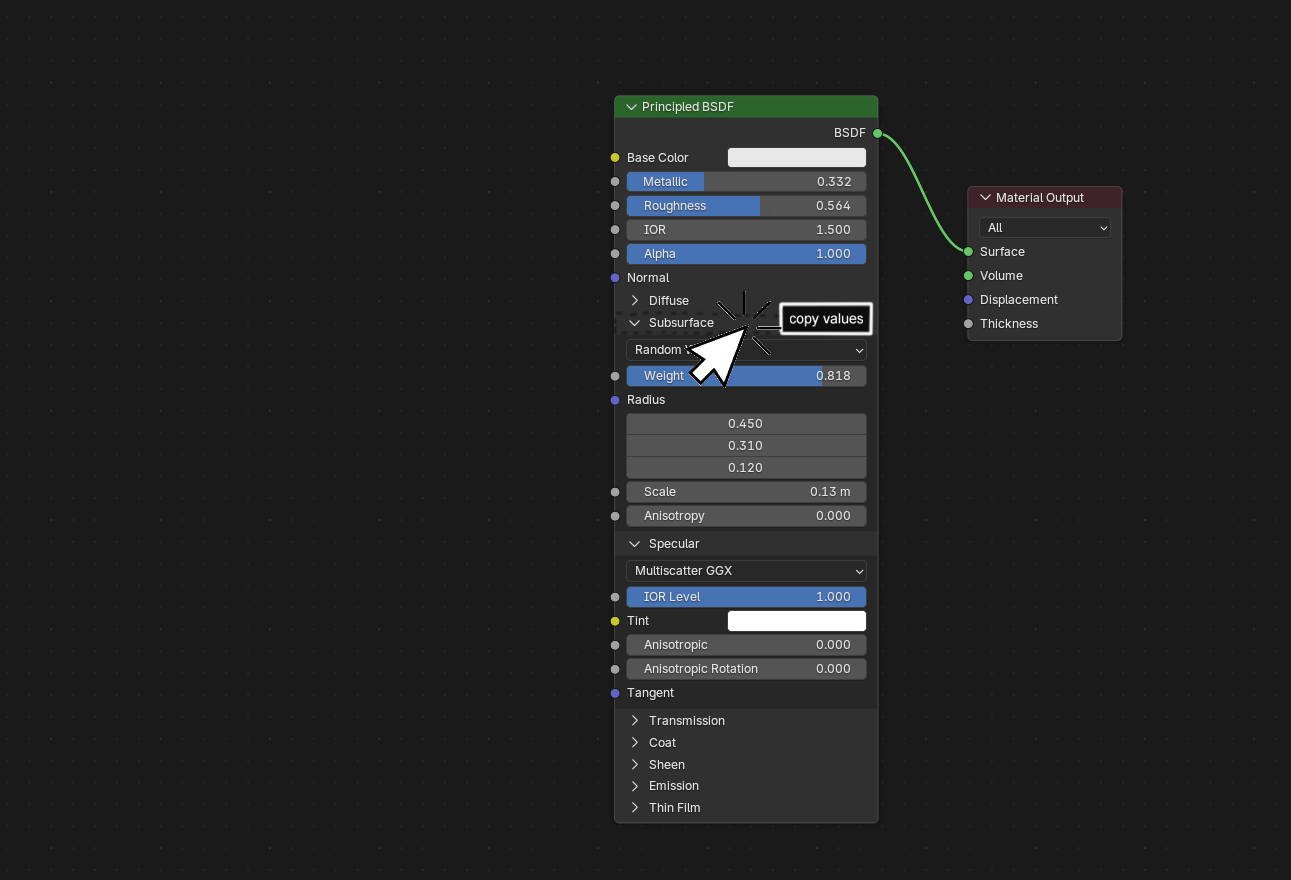Click the IOR Level slider
The image size is (1291, 880).
[746, 597]
